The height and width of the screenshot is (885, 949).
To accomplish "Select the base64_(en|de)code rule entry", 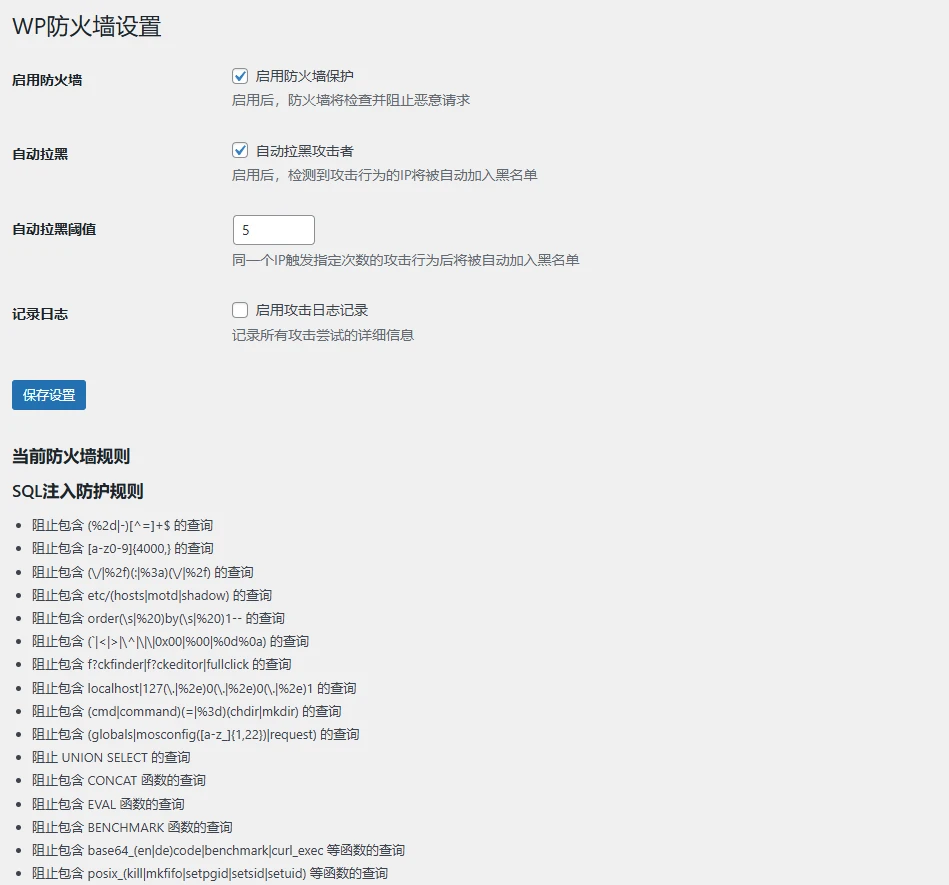I will pyautogui.click(x=218, y=851).
